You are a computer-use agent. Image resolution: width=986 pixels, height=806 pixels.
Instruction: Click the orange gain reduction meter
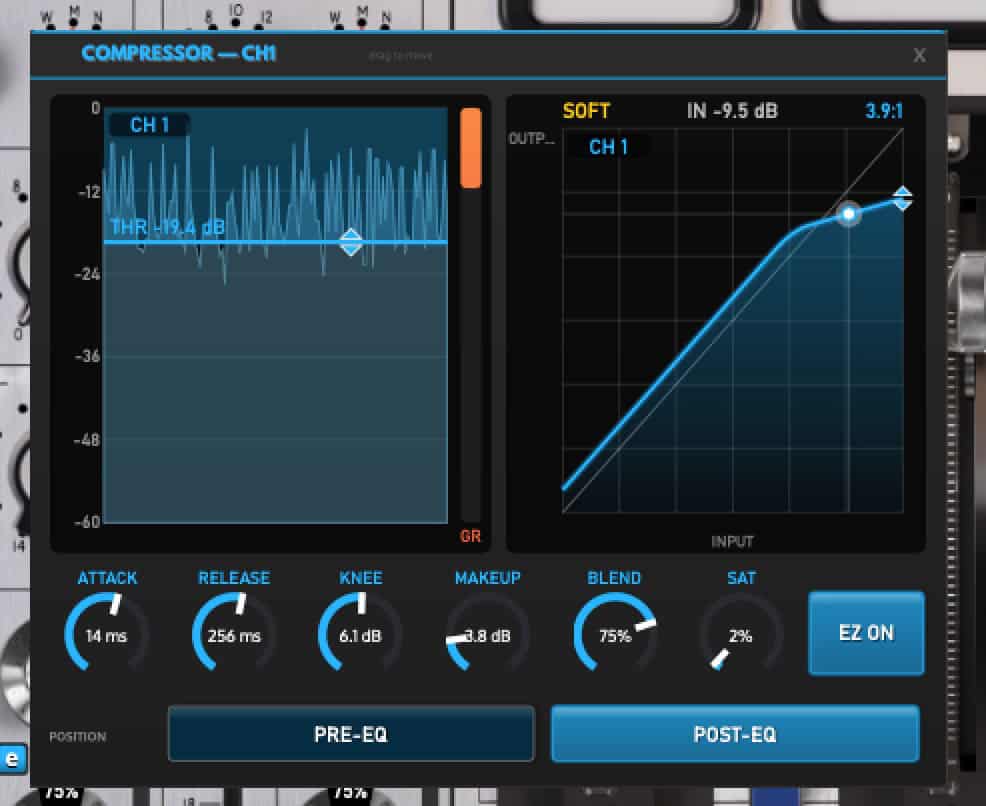pyautogui.click(x=470, y=148)
